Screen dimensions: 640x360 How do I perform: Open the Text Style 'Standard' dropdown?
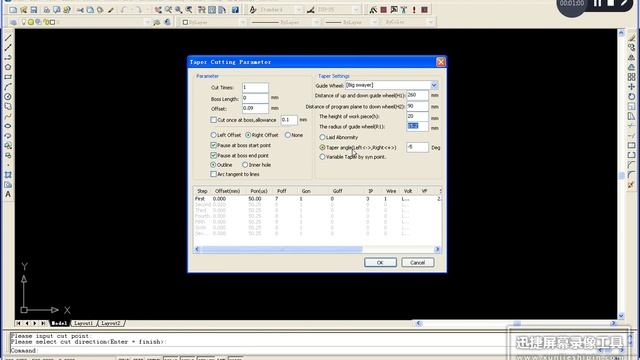coord(299,10)
